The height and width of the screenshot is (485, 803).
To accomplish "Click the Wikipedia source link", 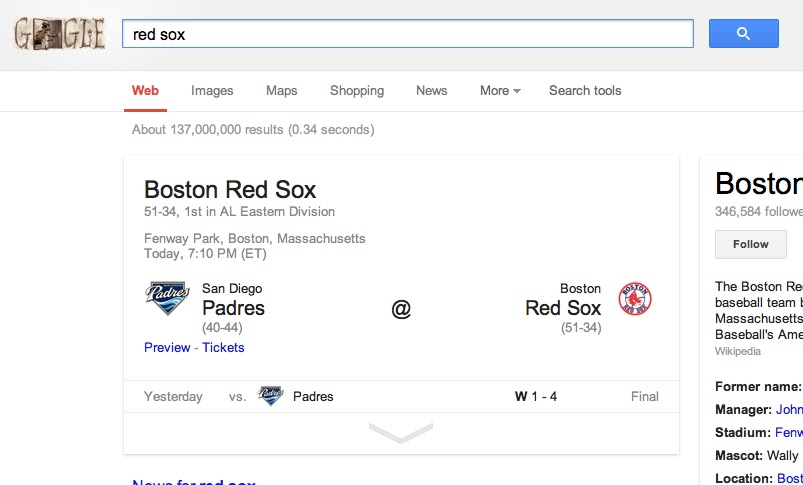I will click(x=738, y=351).
